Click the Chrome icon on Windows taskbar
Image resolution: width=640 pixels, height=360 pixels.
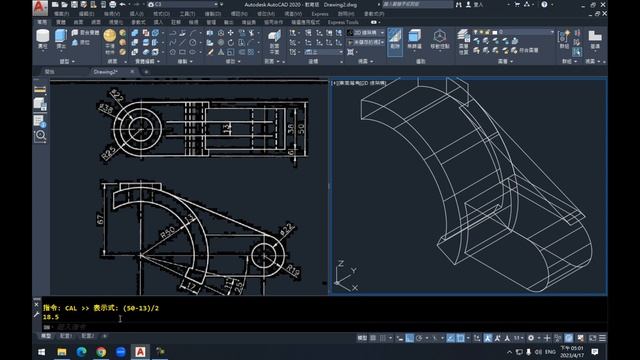click(101, 351)
